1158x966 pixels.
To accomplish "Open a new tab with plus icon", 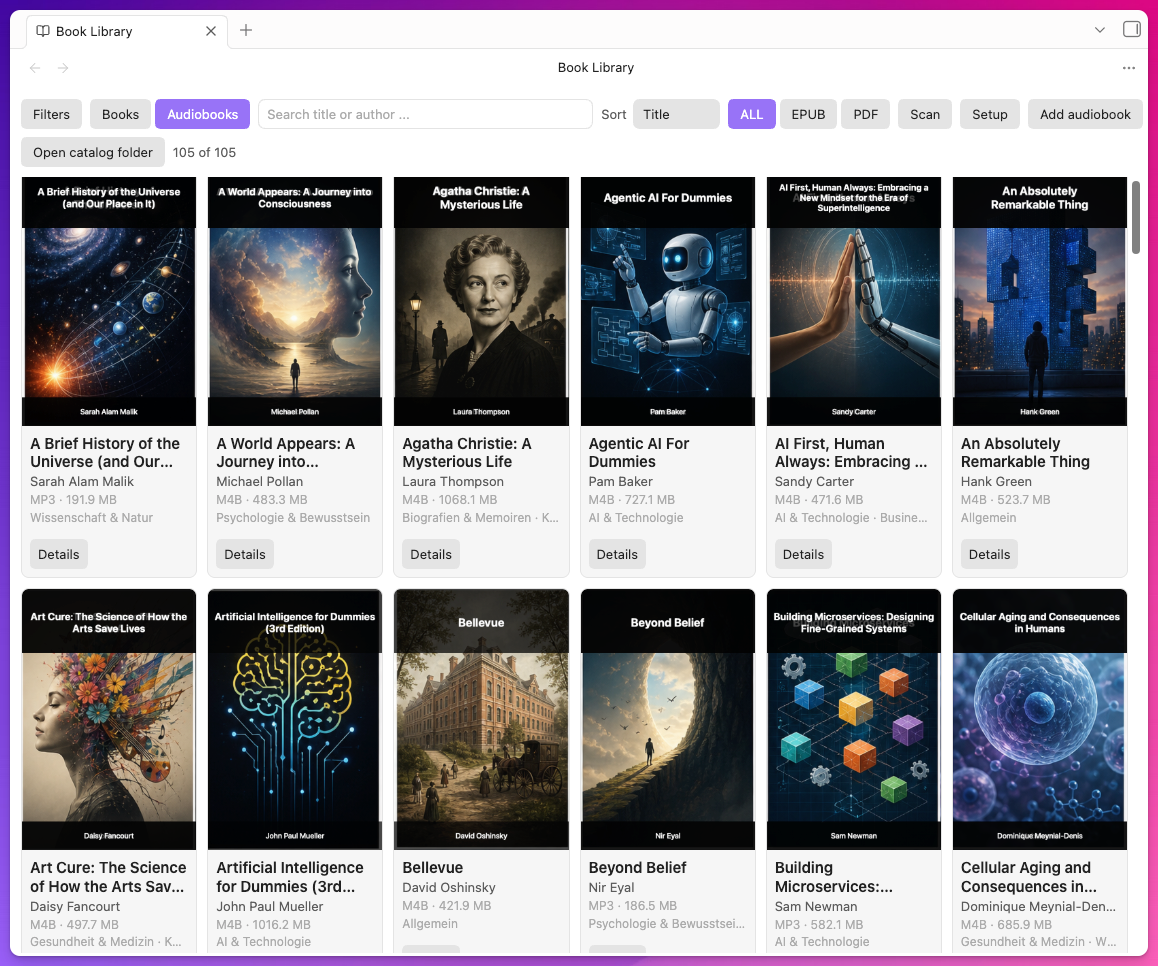I will (x=246, y=30).
